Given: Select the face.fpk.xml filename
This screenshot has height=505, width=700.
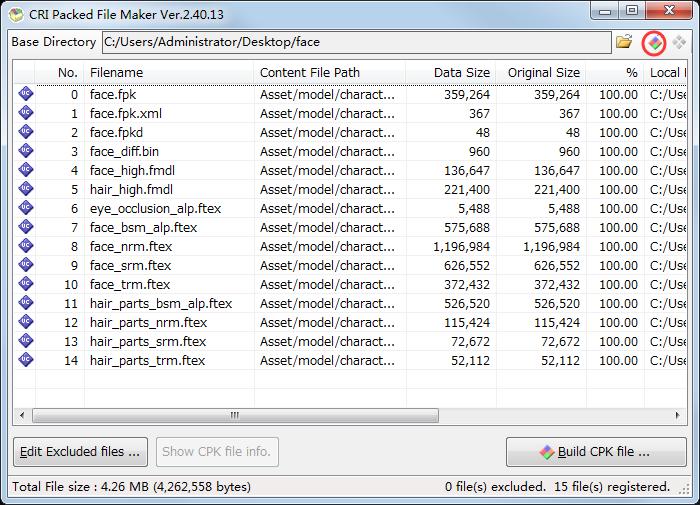Looking at the screenshot, I should pos(126,113).
